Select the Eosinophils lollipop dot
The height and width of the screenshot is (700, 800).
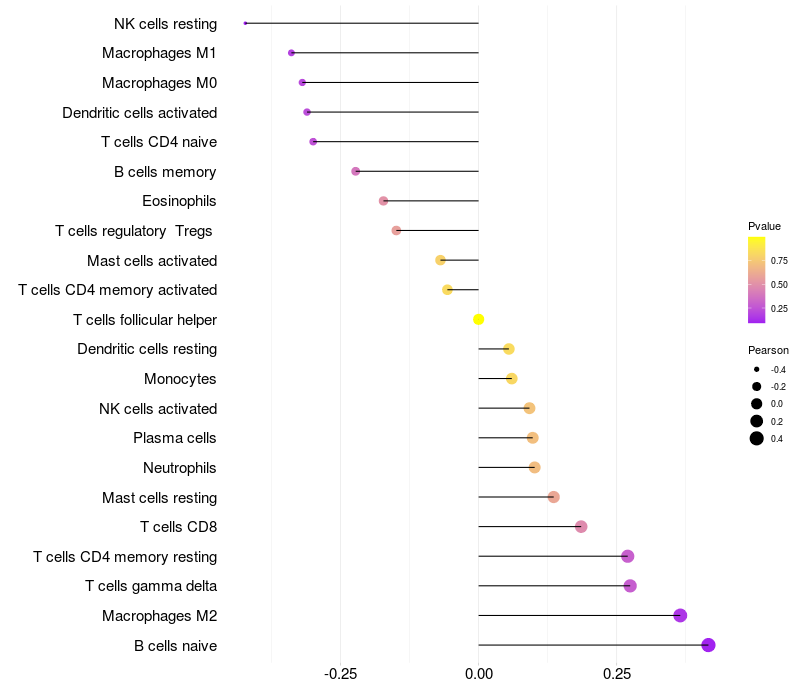[383, 201]
